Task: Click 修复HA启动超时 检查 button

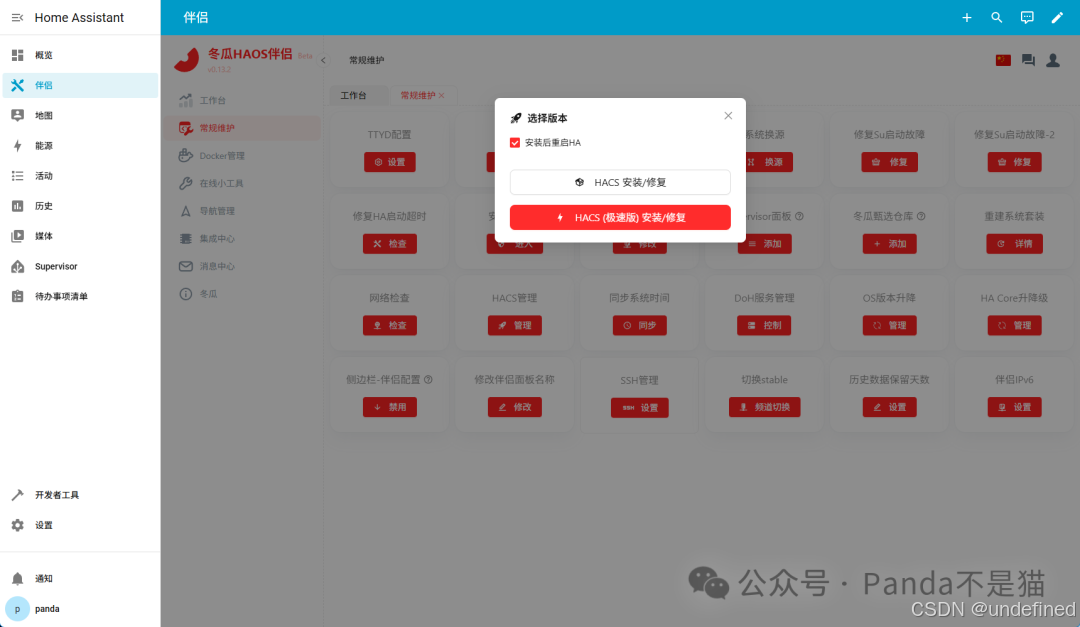Action: 390,244
